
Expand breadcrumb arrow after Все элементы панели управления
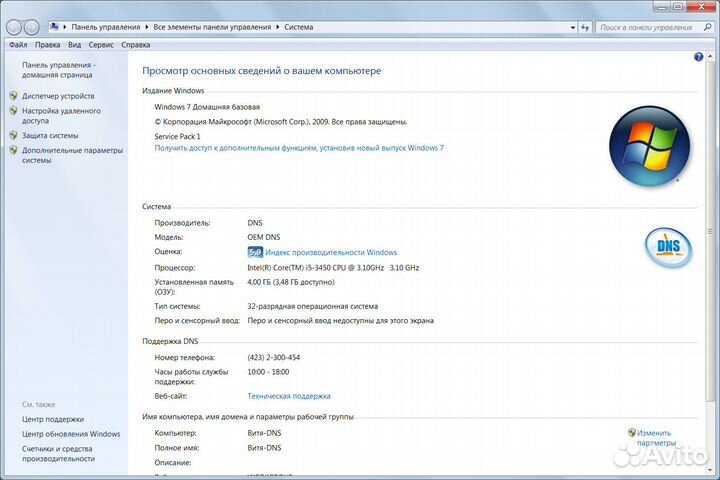coord(277,27)
